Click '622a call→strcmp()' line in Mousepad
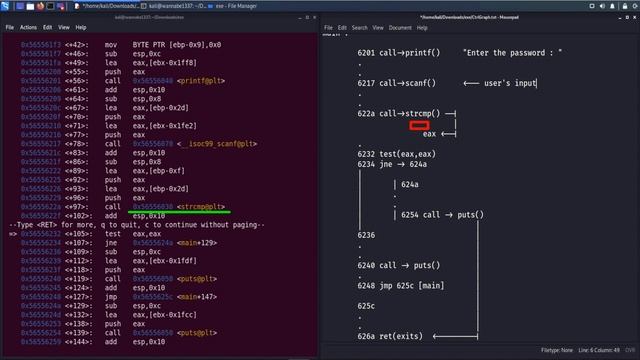Image resolution: width=640 pixels, height=360 pixels. [x=399, y=113]
